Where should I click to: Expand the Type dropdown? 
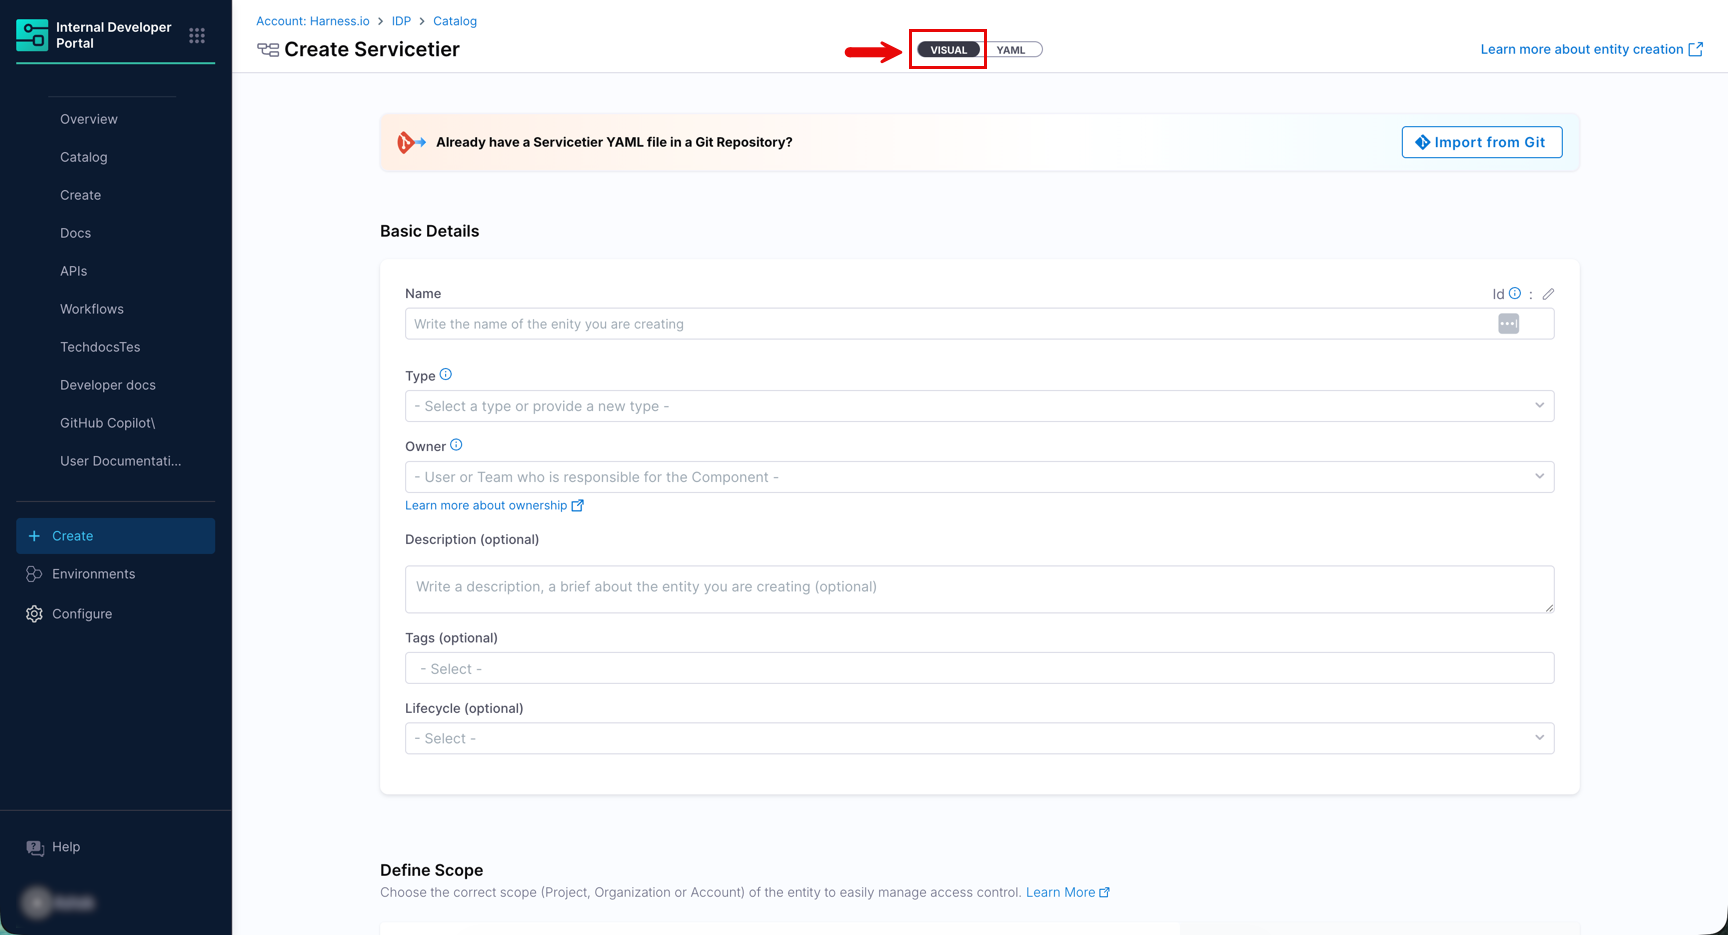tap(979, 406)
